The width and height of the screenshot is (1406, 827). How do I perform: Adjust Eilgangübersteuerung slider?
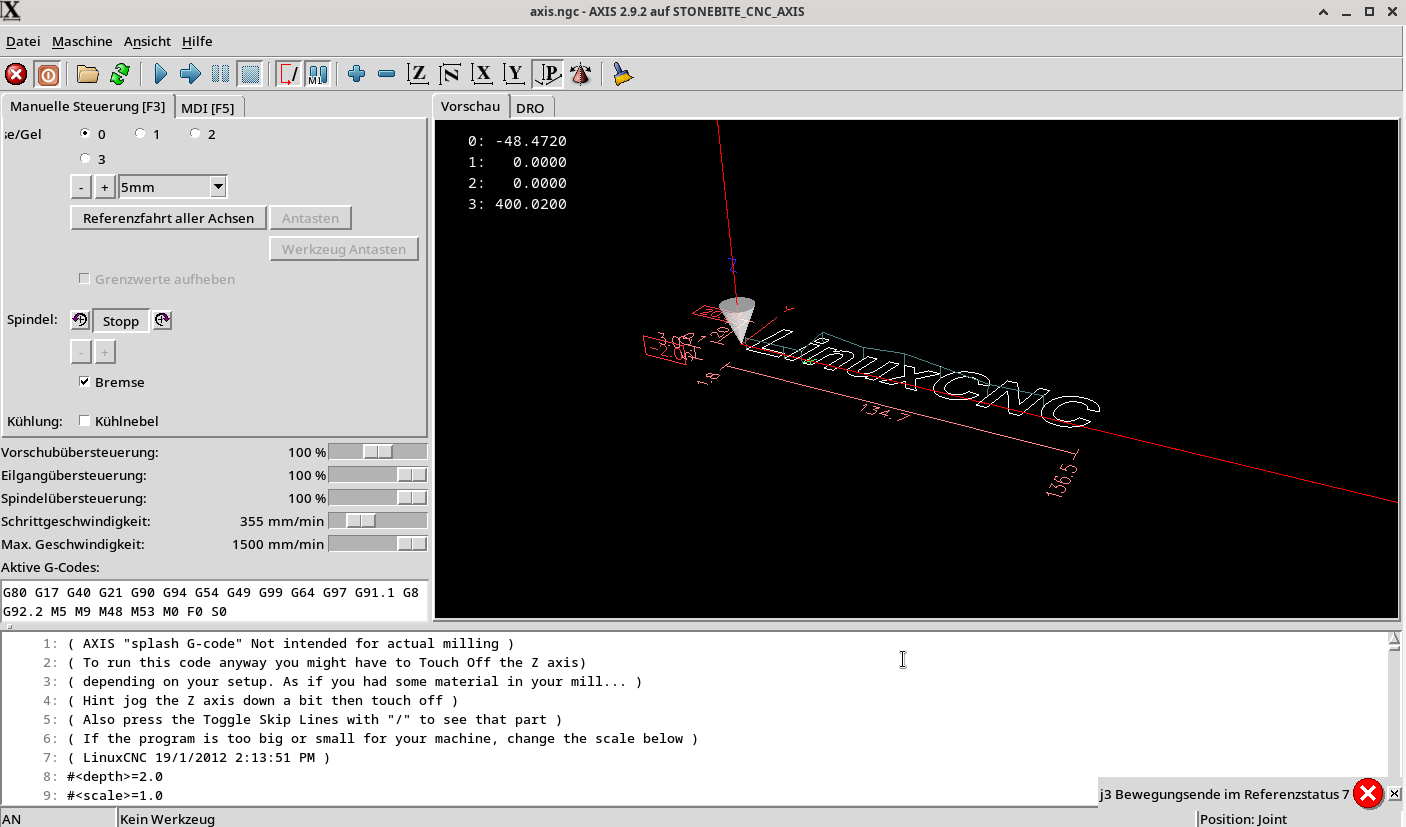click(x=378, y=475)
